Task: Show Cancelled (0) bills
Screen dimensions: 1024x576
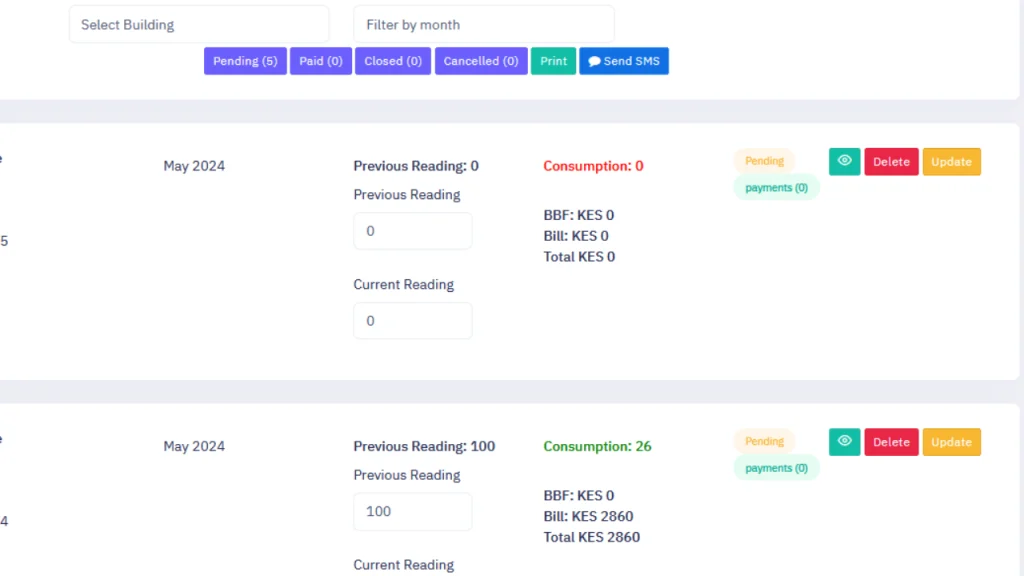Action: tap(481, 61)
